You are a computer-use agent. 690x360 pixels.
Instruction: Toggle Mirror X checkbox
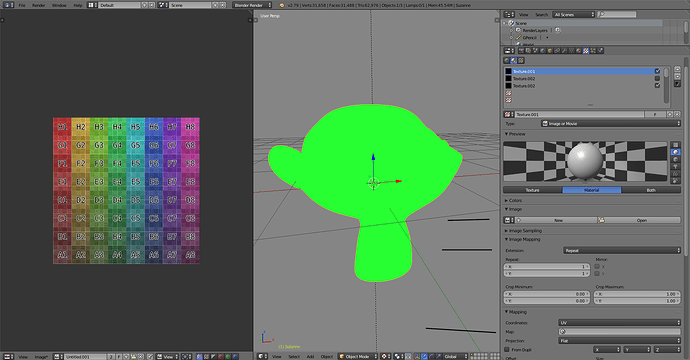(x=597, y=266)
